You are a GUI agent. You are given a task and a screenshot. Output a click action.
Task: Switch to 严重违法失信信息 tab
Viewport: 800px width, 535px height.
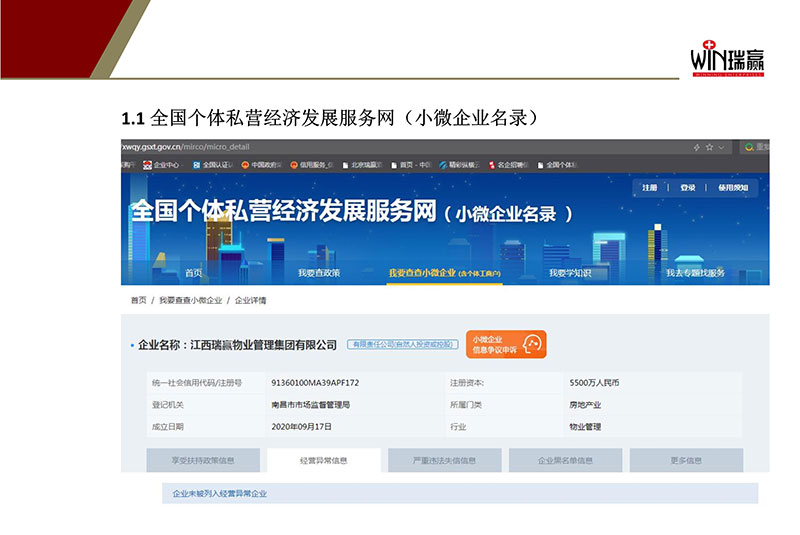pos(444,460)
